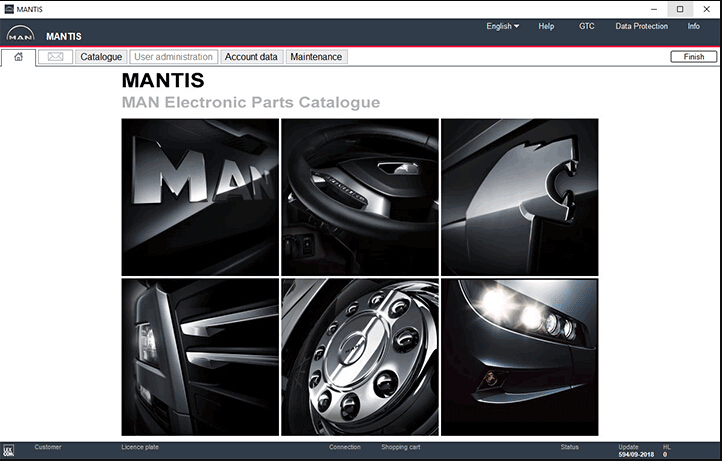
Task: Maximize the MANTIS window
Action: [680, 9]
